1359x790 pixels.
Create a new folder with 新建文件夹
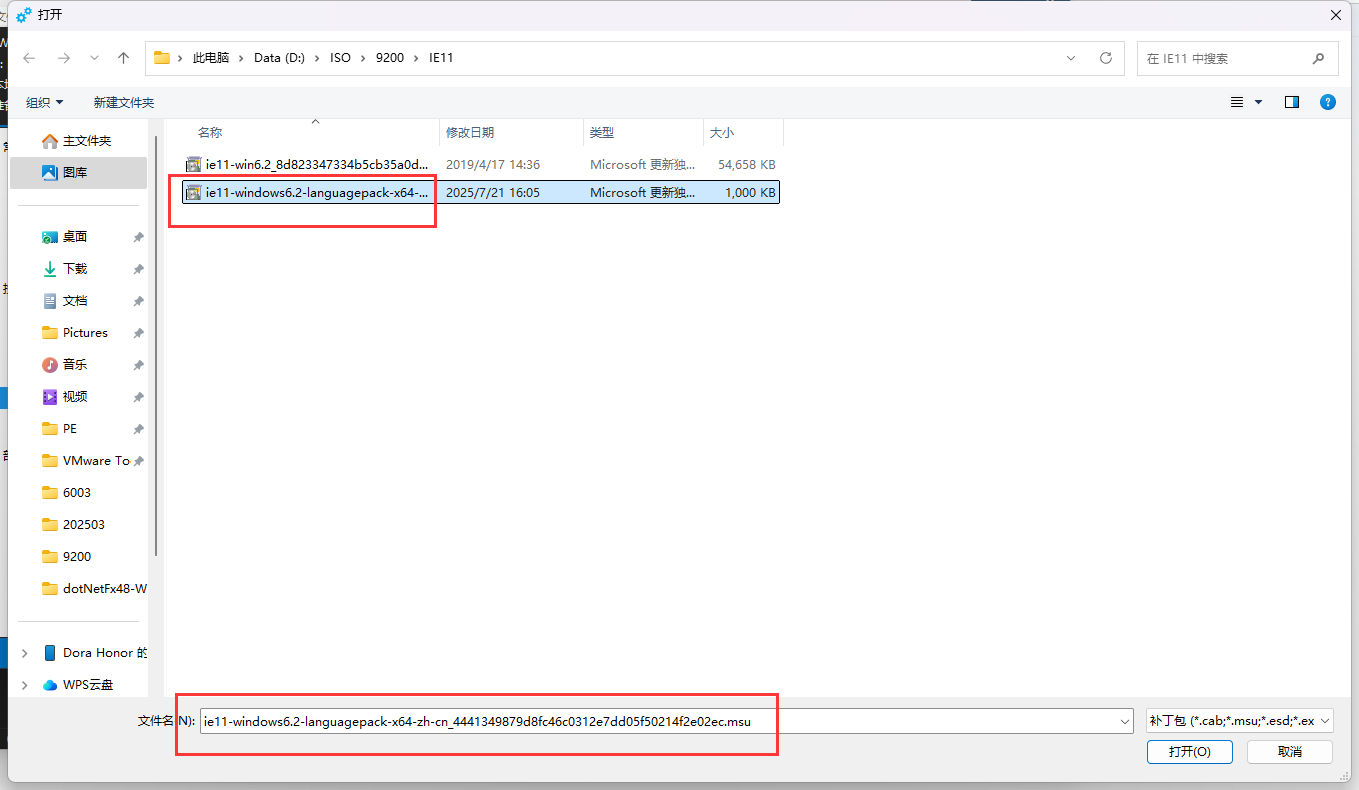click(124, 102)
